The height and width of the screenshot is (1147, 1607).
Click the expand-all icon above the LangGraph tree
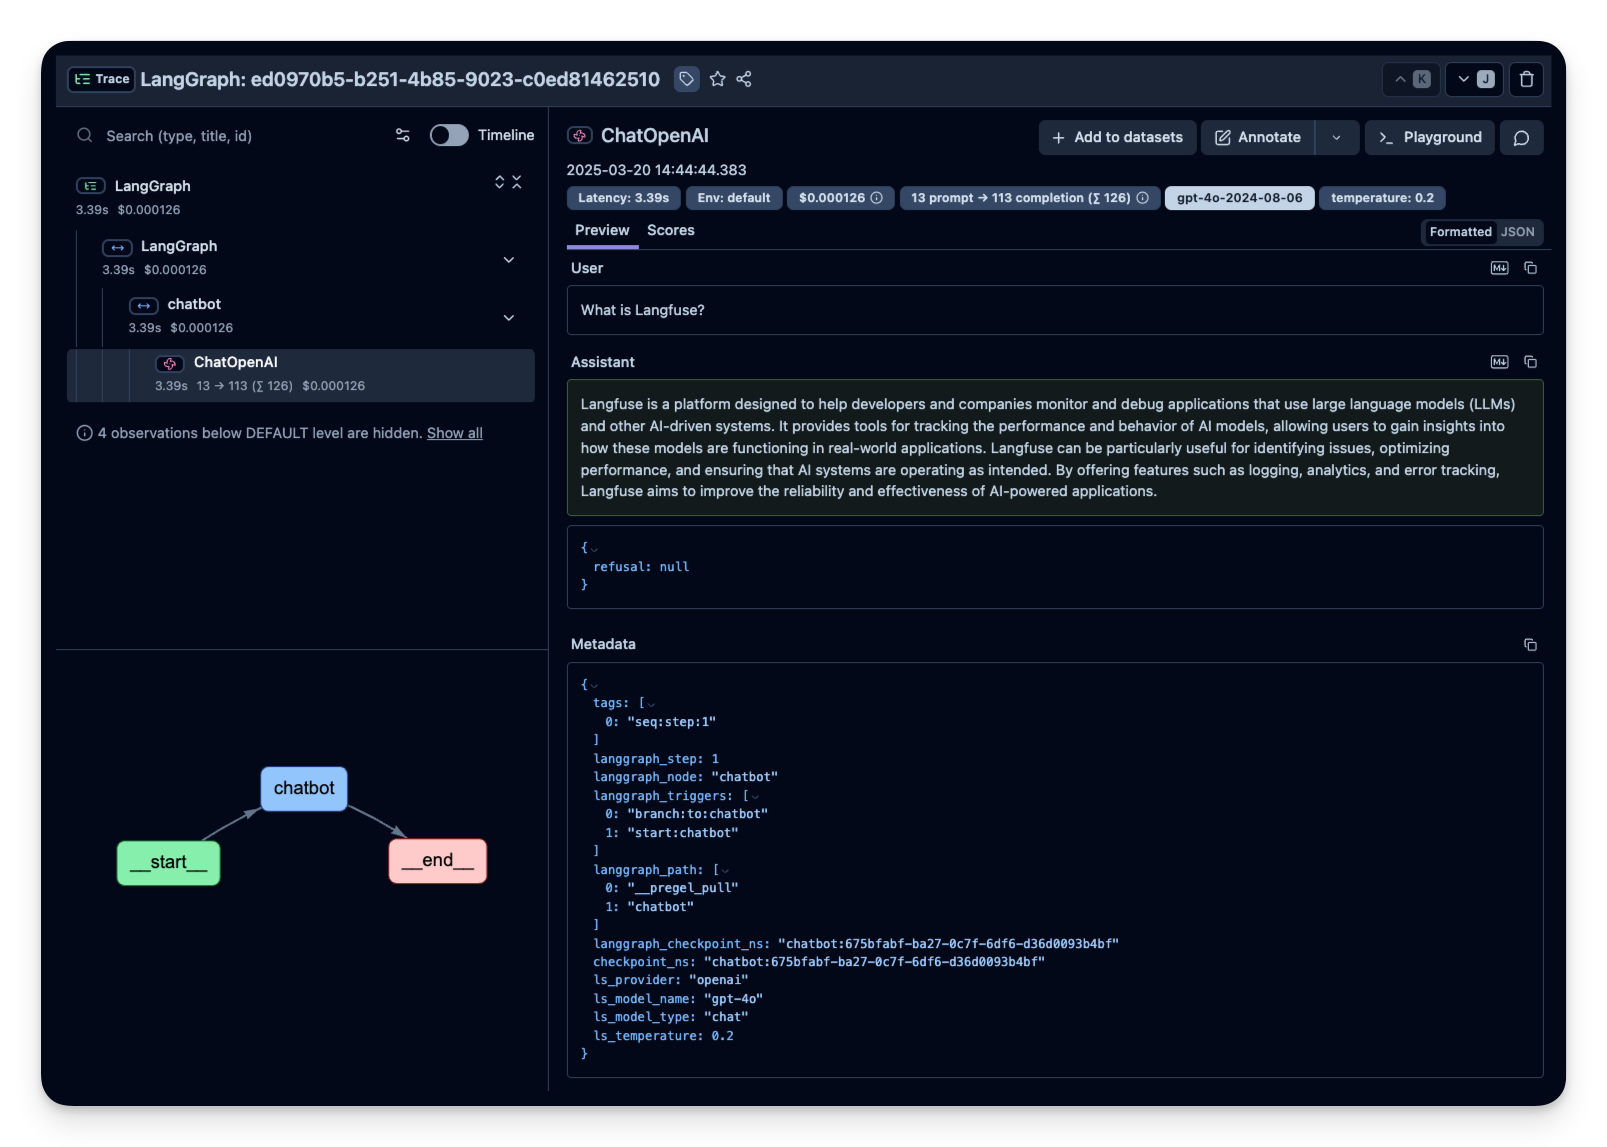[x=499, y=182]
